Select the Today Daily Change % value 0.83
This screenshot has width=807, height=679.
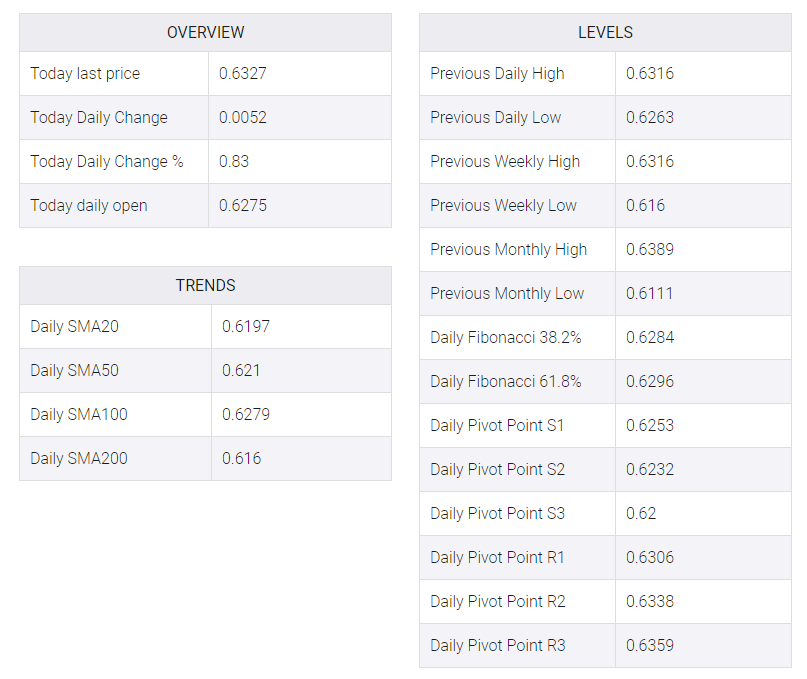pos(234,161)
